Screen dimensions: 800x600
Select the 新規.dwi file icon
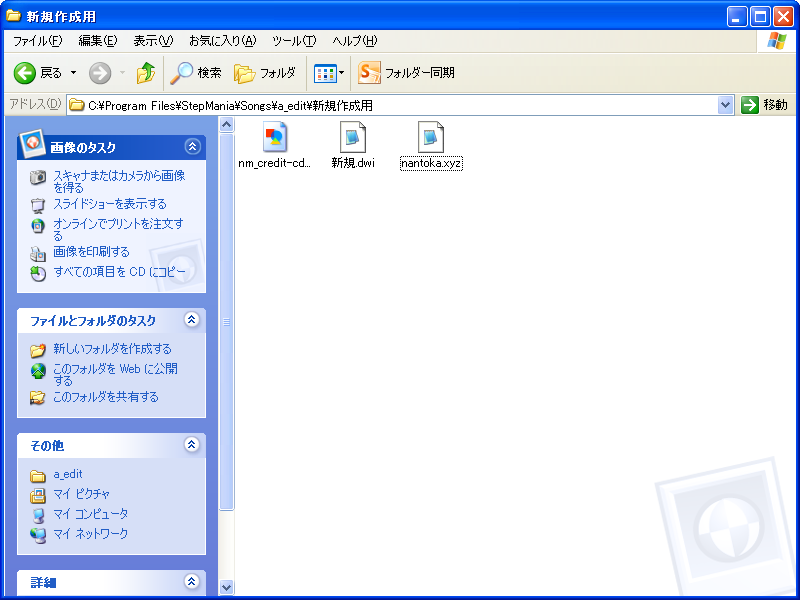coord(353,137)
